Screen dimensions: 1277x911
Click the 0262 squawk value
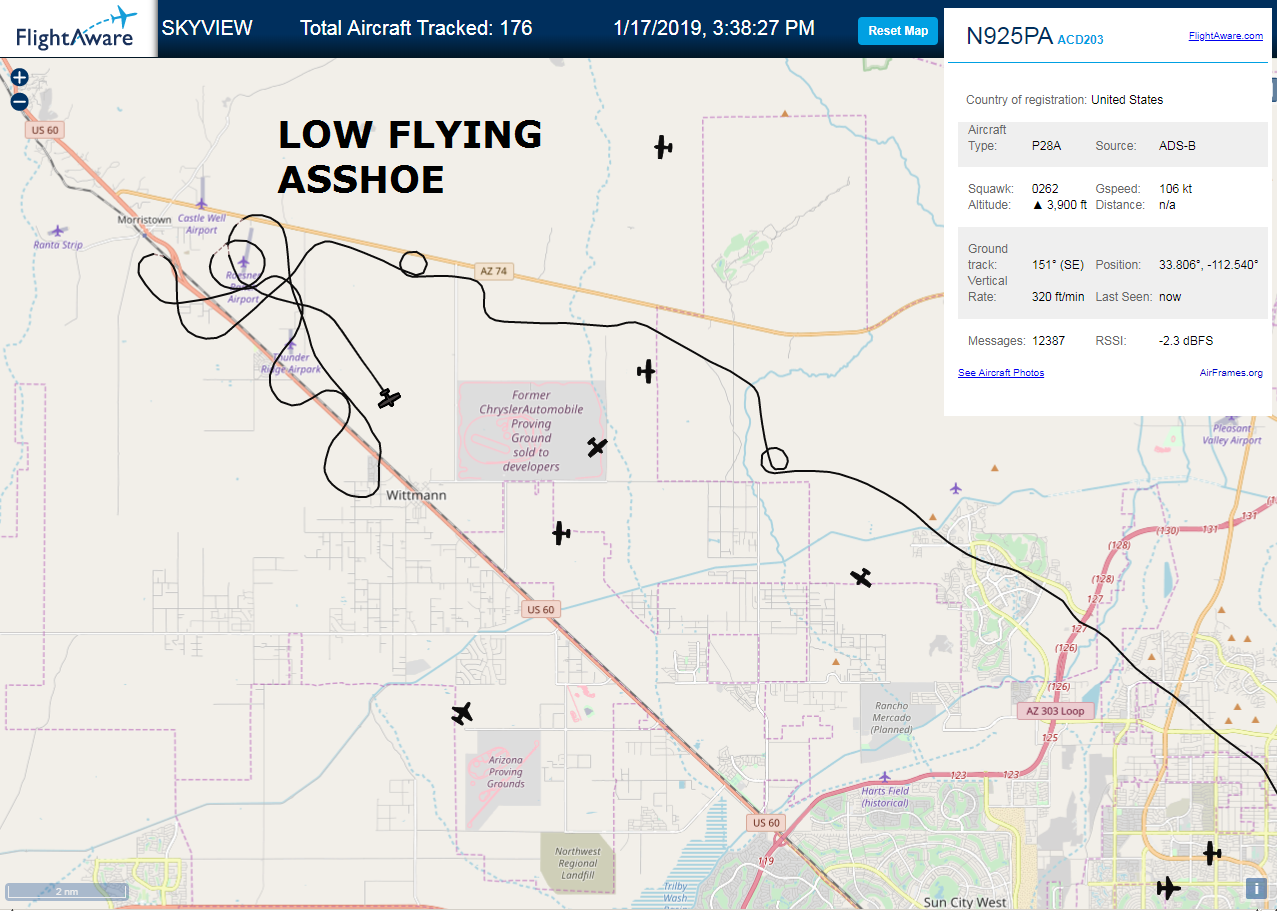[x=1045, y=189]
